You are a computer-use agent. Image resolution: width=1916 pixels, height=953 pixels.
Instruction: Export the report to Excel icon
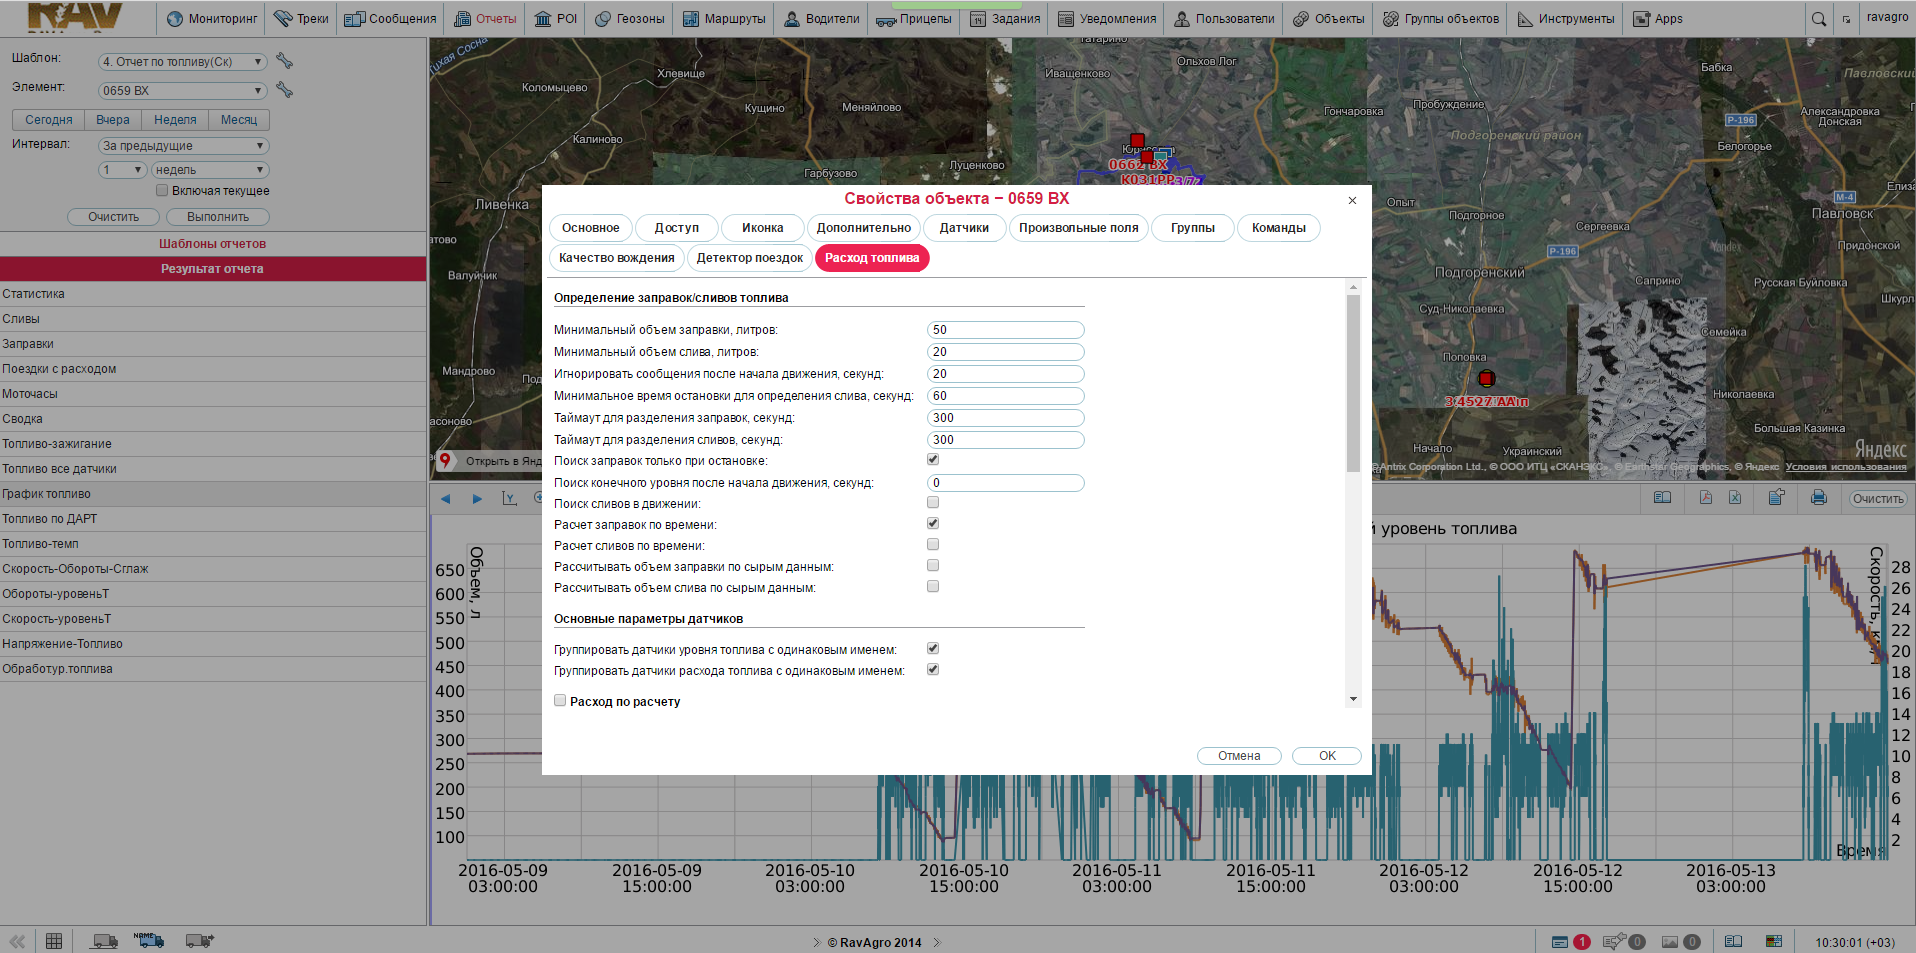click(x=1735, y=498)
